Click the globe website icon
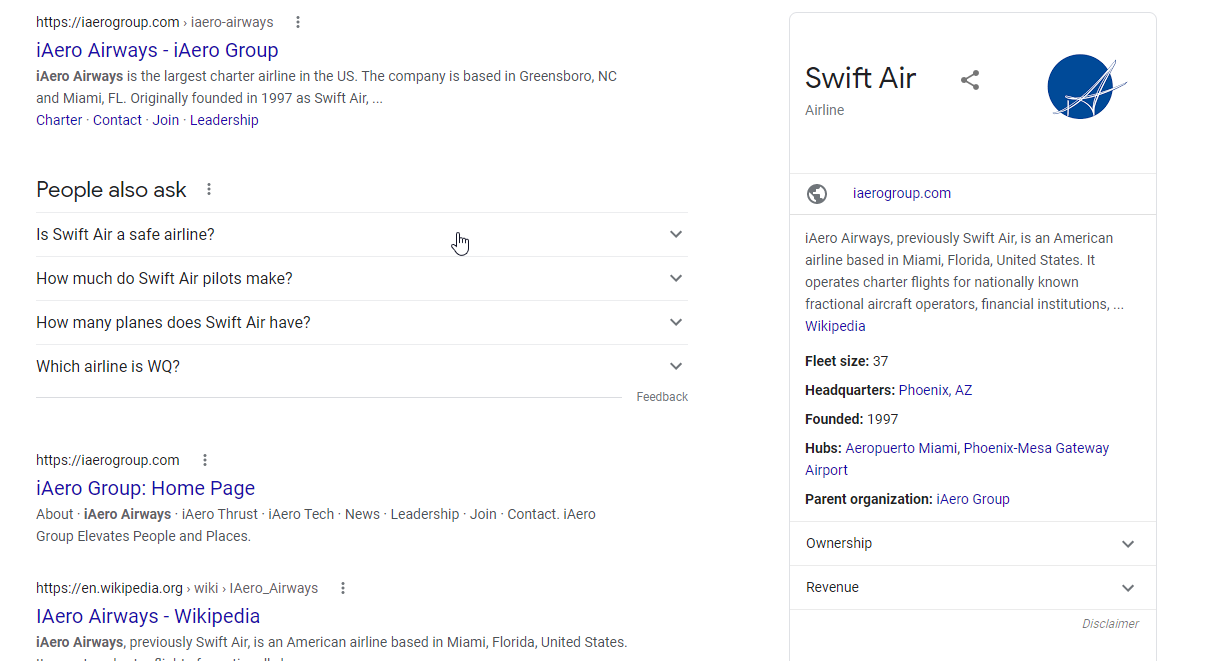This screenshot has height=661, width=1209. coord(817,194)
